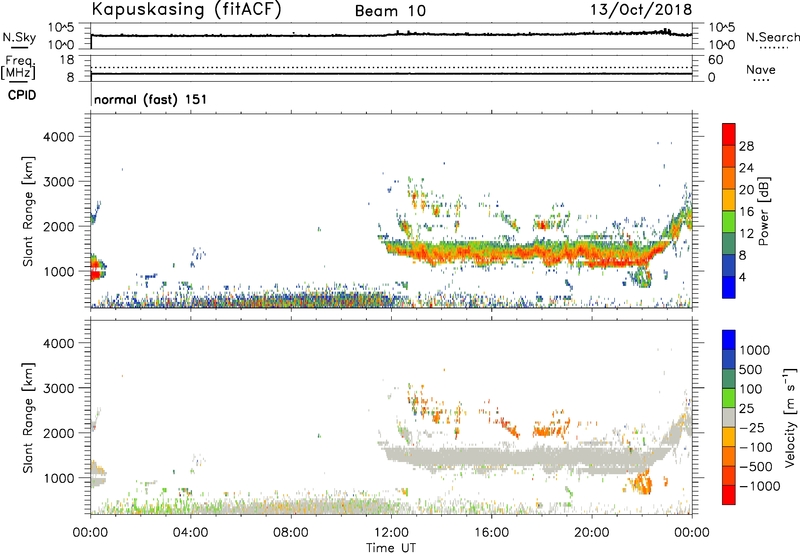Viewport: 800px width, 554px height.
Task: Click the '100' velocity colorbar value
Action: coord(751,389)
